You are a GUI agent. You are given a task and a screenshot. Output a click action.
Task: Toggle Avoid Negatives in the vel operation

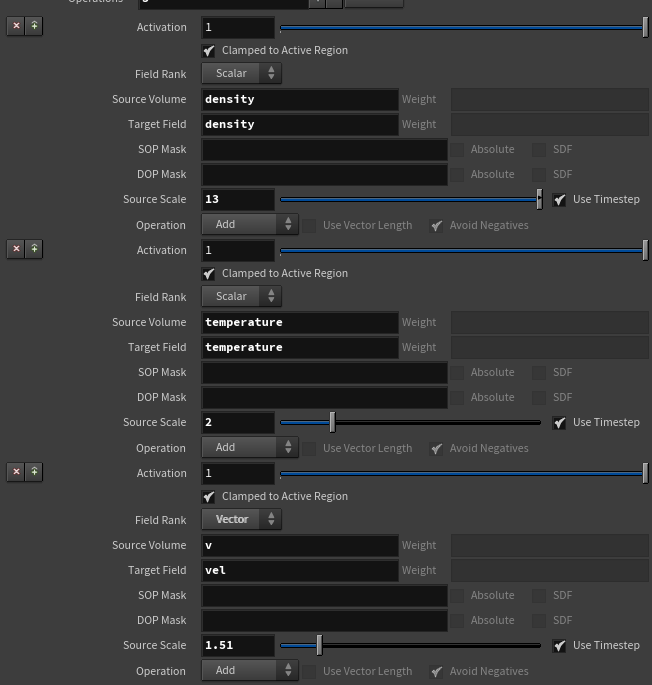pos(436,671)
